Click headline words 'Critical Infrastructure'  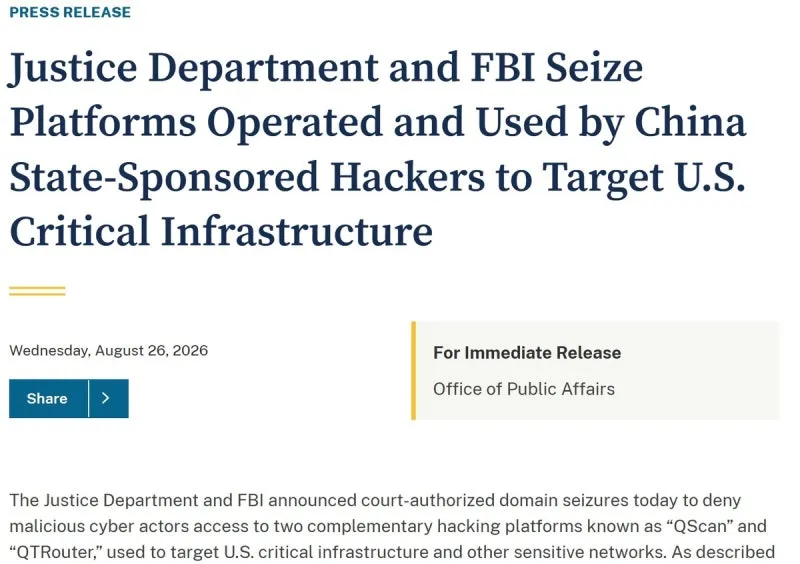[x=221, y=232]
